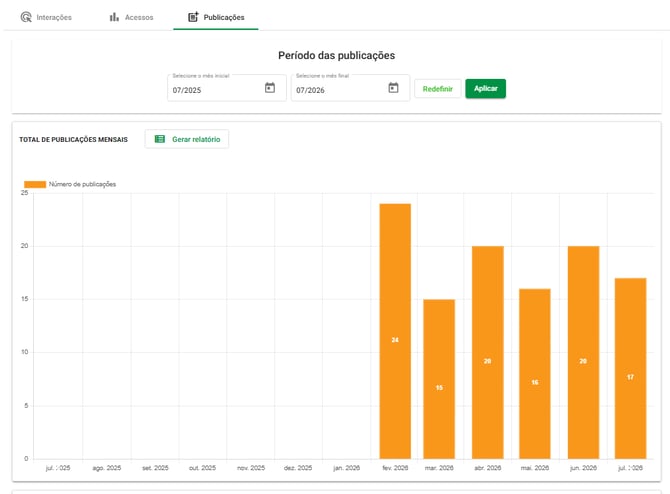Select the mar. 2026 bar showing 15
The image size is (670, 494).
pos(439,379)
